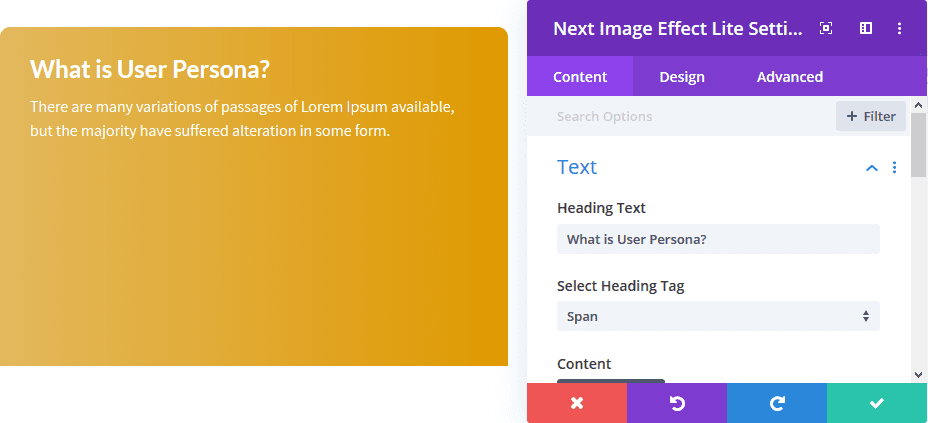Select the preview heading What is User Persona
The image size is (928, 423).
[150, 69]
